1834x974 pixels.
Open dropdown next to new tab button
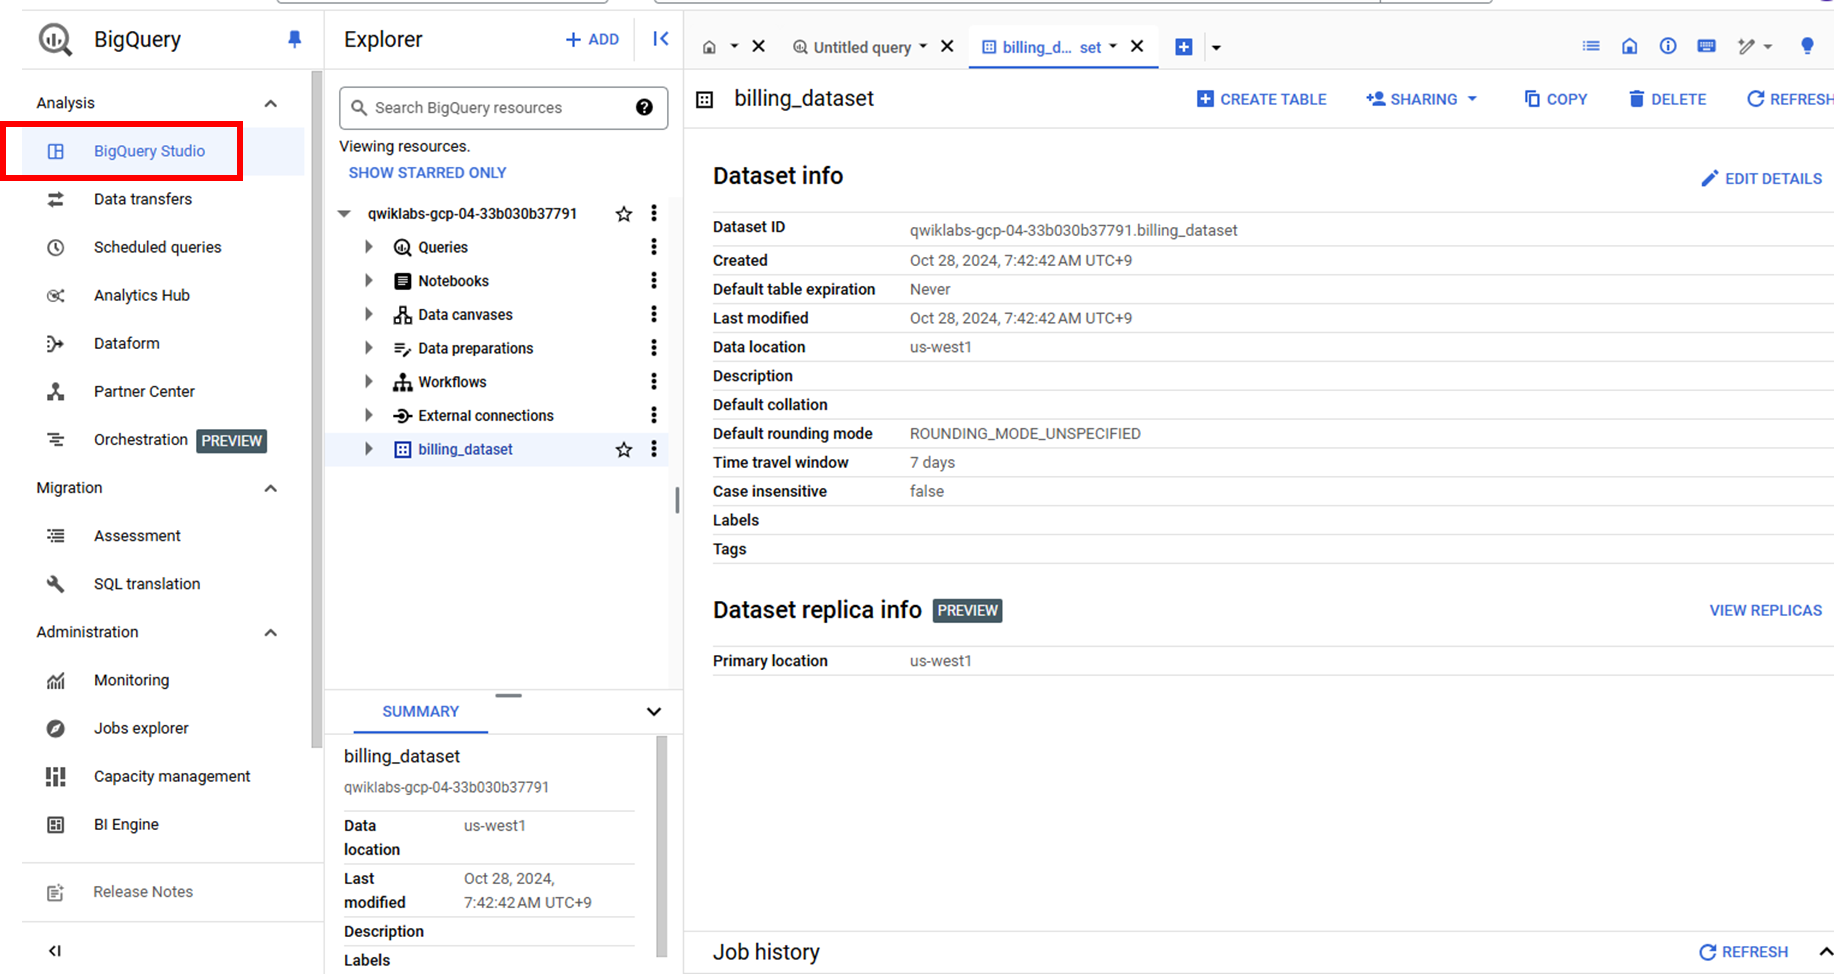[1216, 47]
